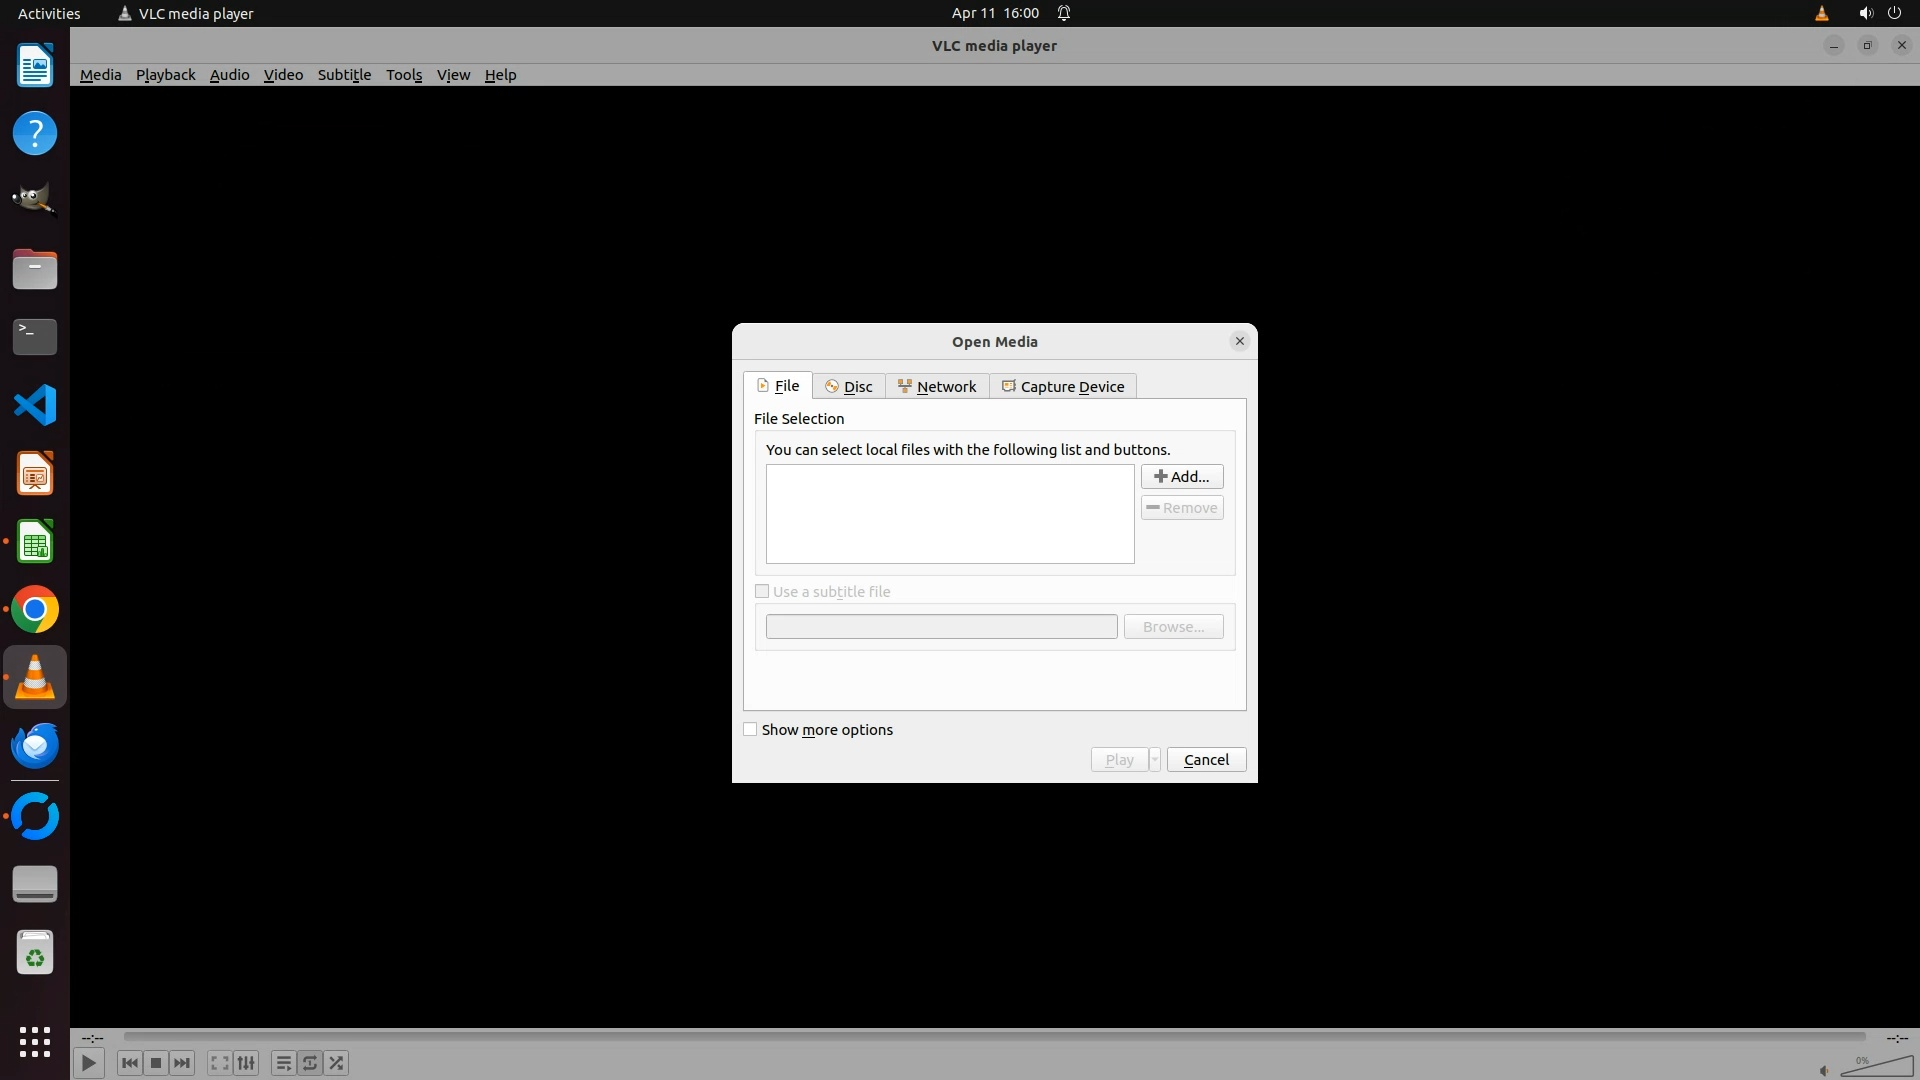Enable Show more options checkbox
The width and height of the screenshot is (1920, 1080).
pos(750,730)
